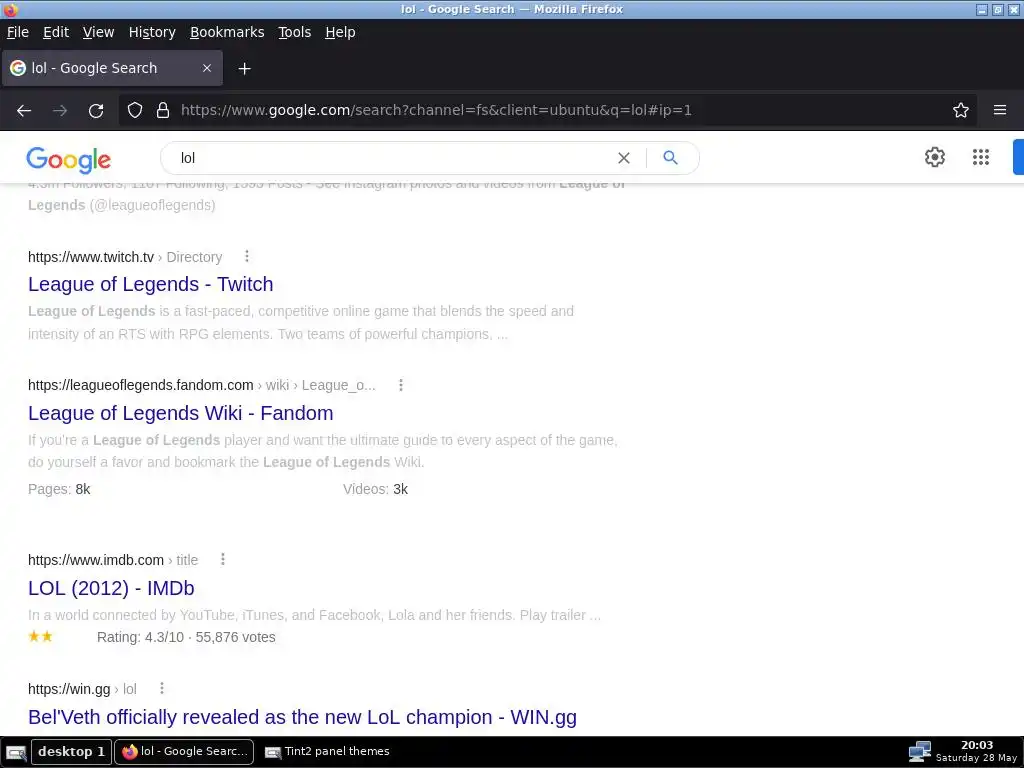Open the Edit menu
This screenshot has height=768, width=1024.
pos(56,32)
